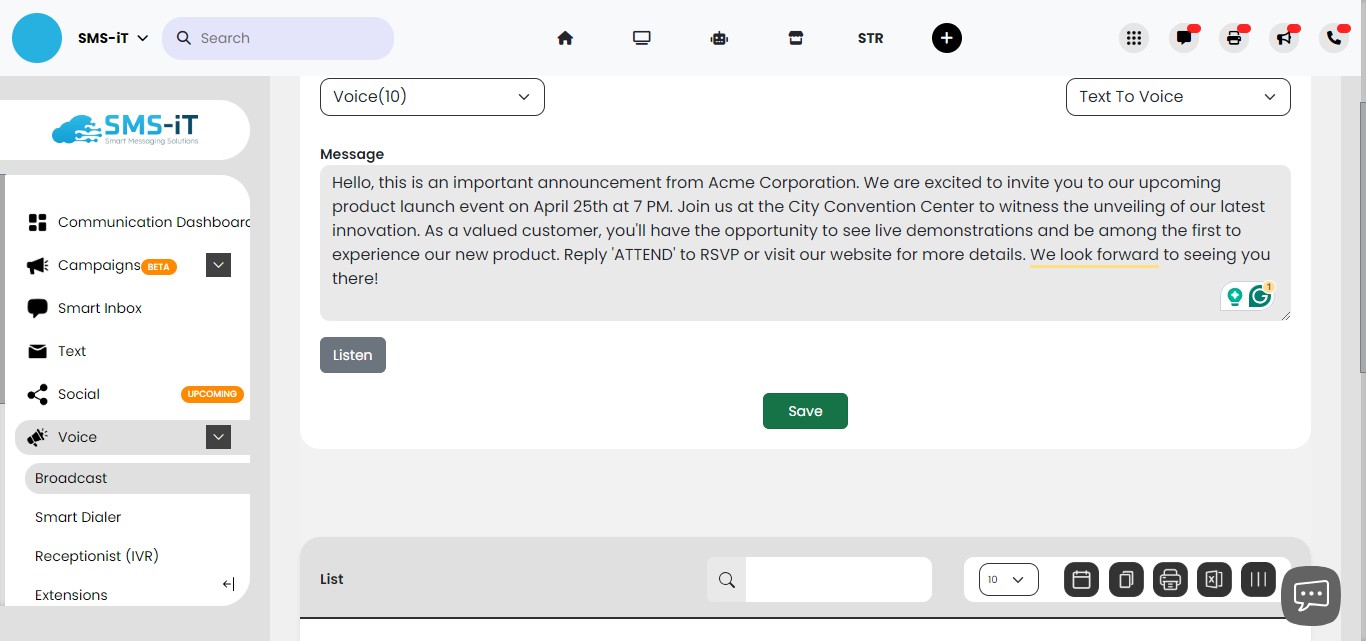1366x641 pixels.
Task: Go to the Home icon in top navigation
Action: coord(565,38)
